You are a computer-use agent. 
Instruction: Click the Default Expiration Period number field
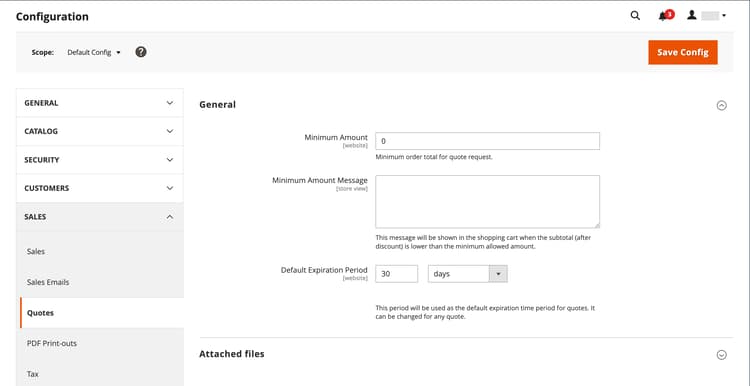point(397,274)
